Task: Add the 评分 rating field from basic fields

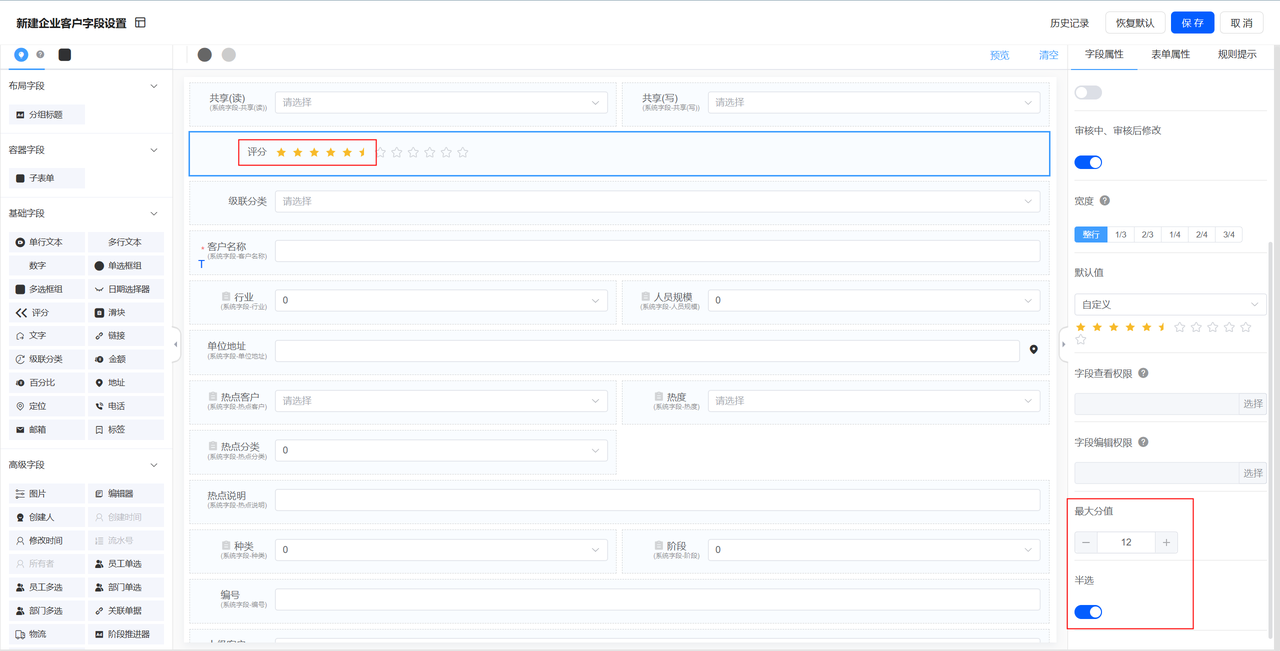Action: [x=42, y=313]
